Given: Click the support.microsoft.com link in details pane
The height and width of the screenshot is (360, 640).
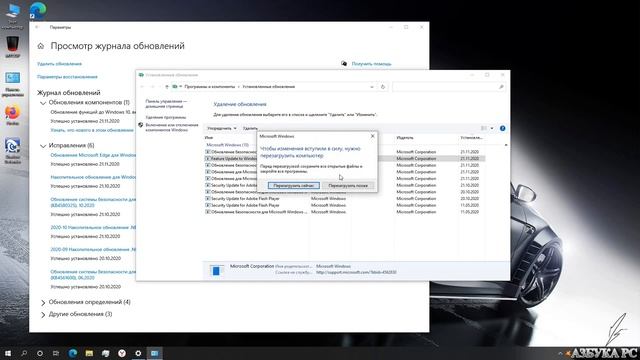Looking at the screenshot, I should coord(356,272).
